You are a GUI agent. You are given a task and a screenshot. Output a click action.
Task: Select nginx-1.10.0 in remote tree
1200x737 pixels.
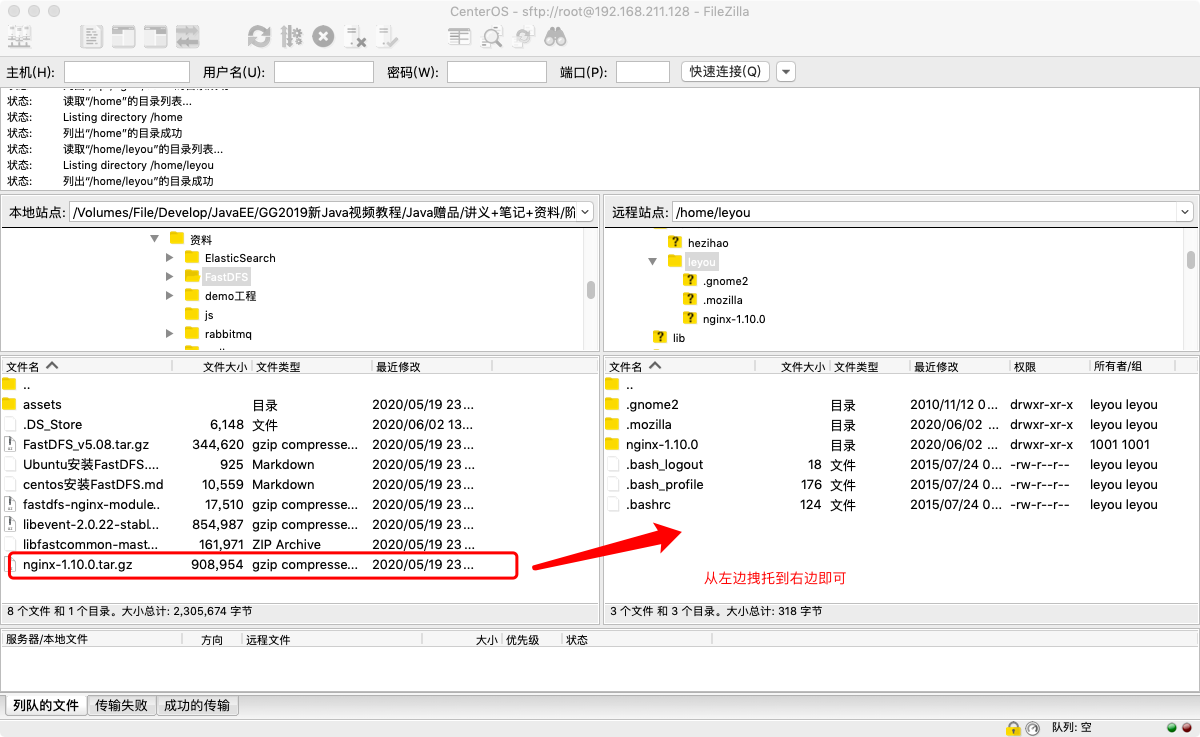(733, 319)
